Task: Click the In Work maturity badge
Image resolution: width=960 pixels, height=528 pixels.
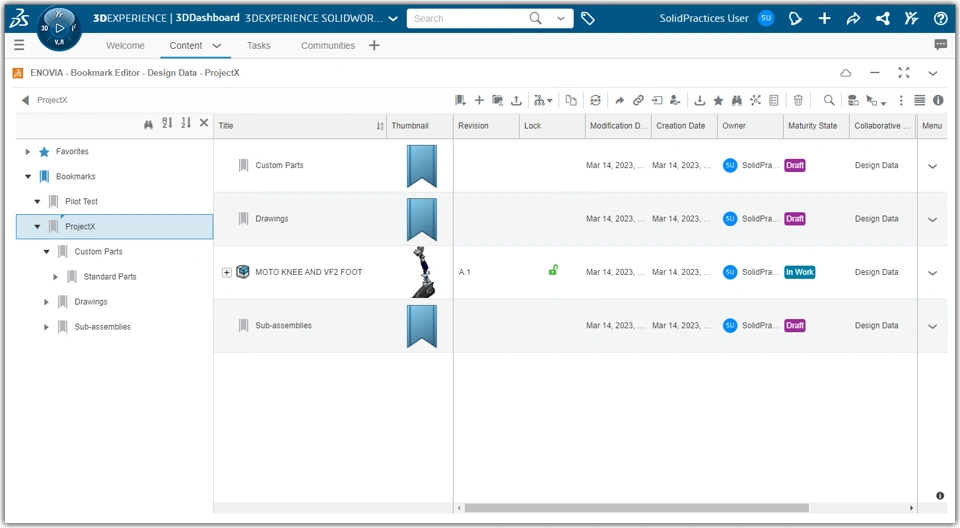Action: click(800, 272)
